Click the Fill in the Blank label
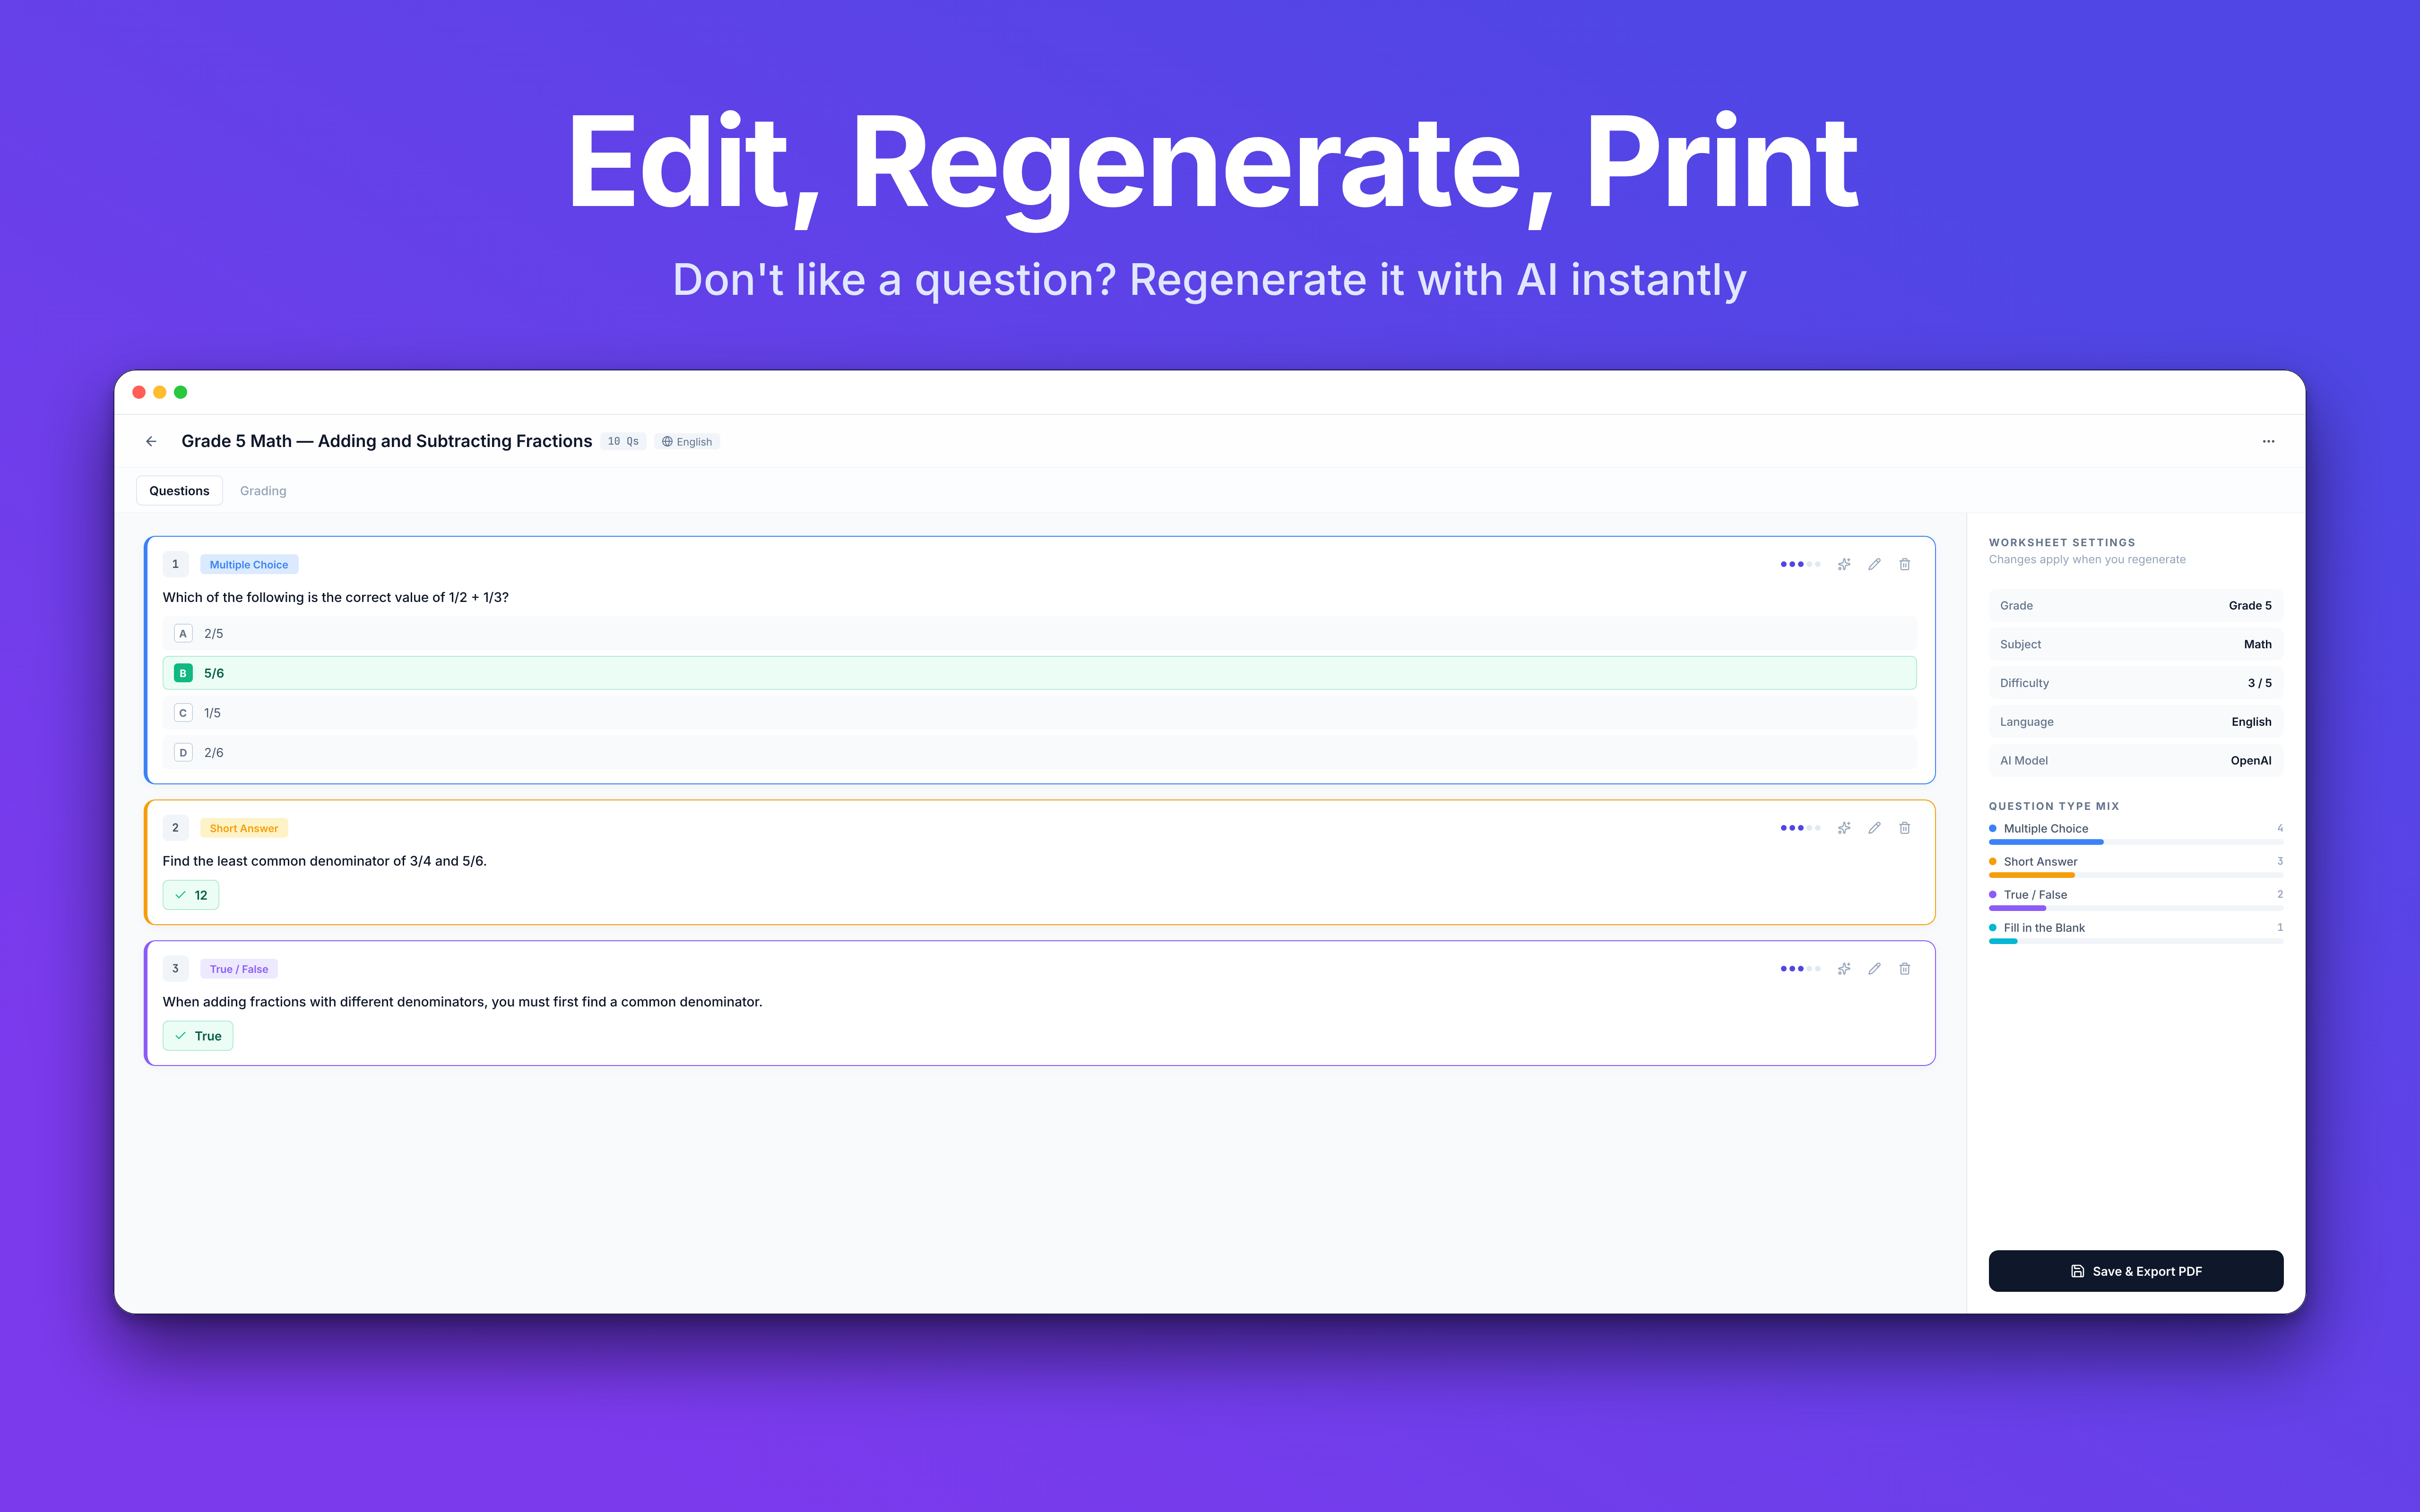2420x1512 pixels. click(2044, 928)
